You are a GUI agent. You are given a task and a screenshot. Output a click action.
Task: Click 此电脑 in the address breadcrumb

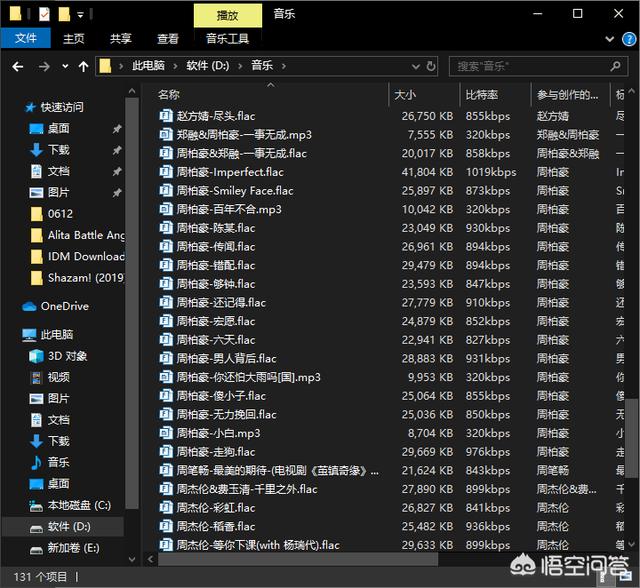tap(148, 66)
